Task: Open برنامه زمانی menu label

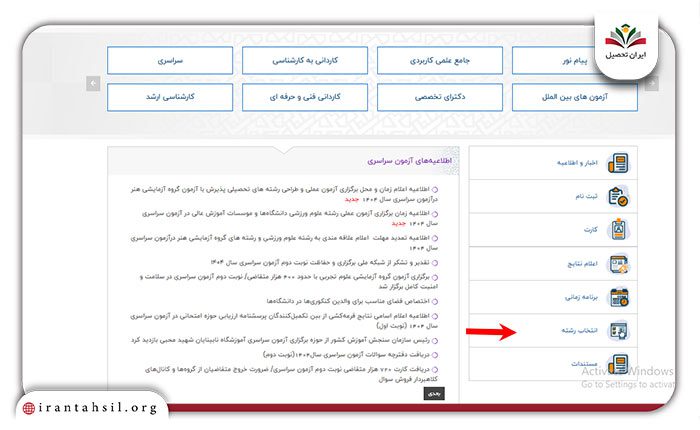Action: pyautogui.click(x=581, y=297)
